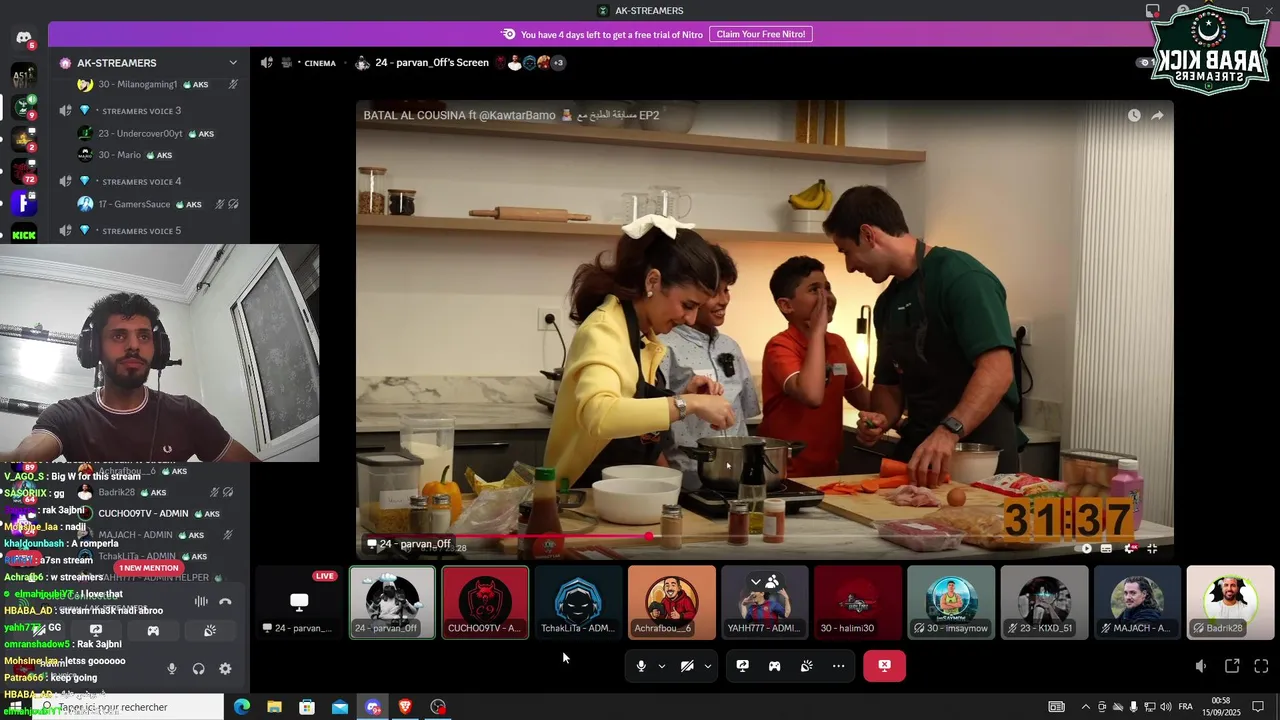The height and width of the screenshot is (720, 1280).
Task: Start an activity from call bar
Action: [774, 666]
